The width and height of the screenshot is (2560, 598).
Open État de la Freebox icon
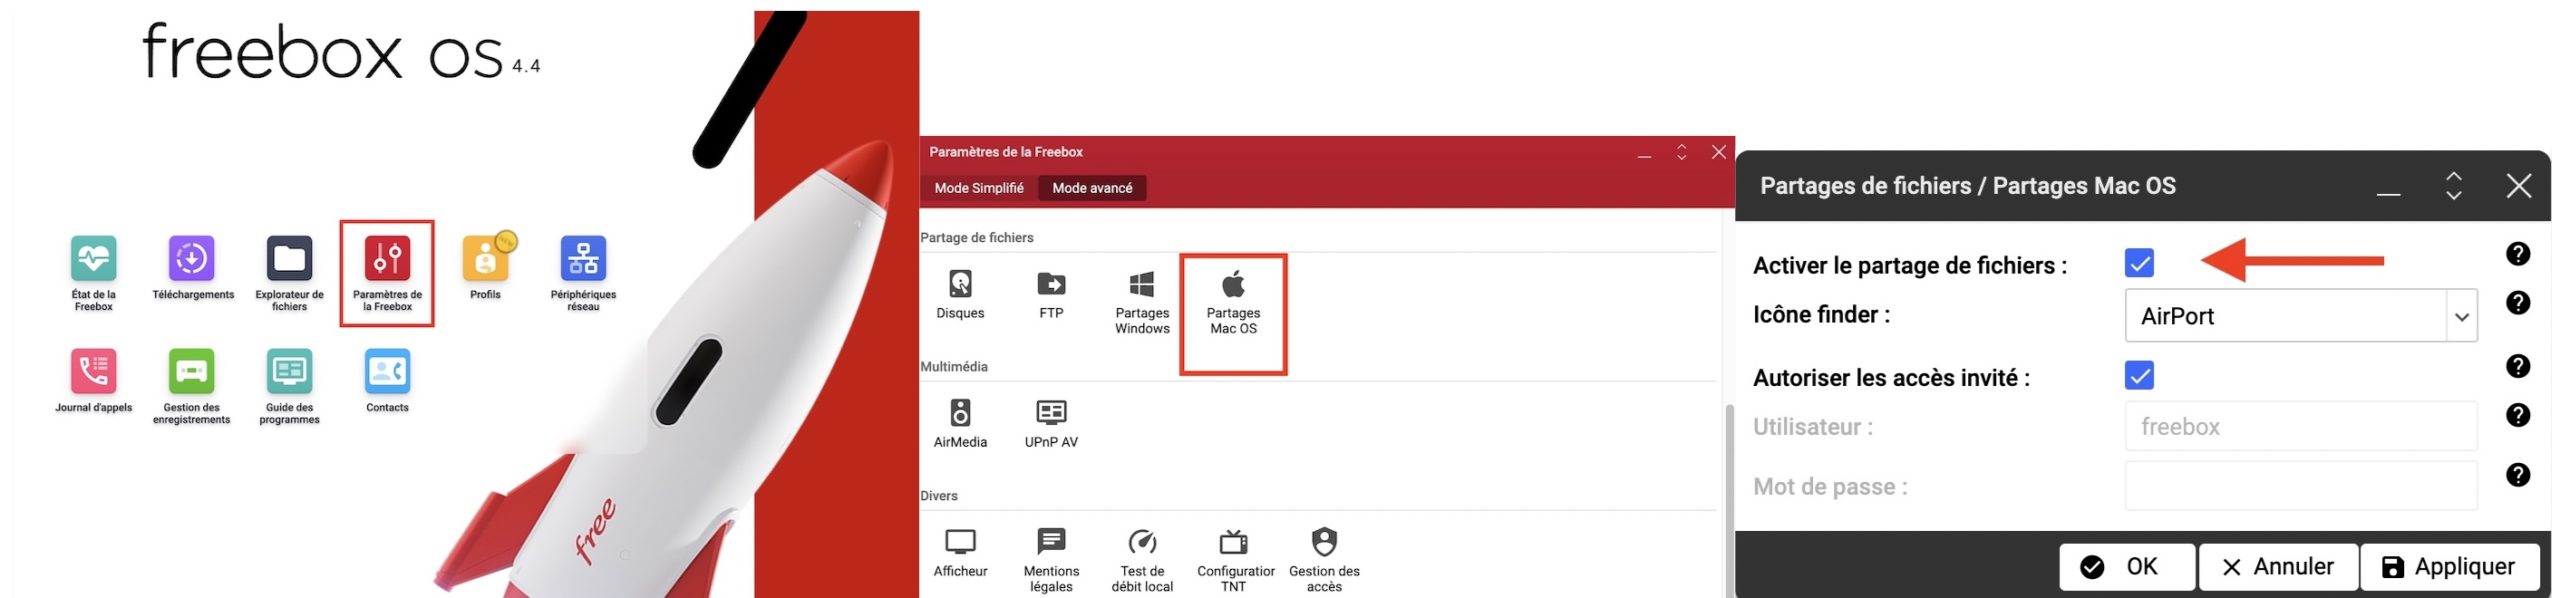(x=93, y=259)
